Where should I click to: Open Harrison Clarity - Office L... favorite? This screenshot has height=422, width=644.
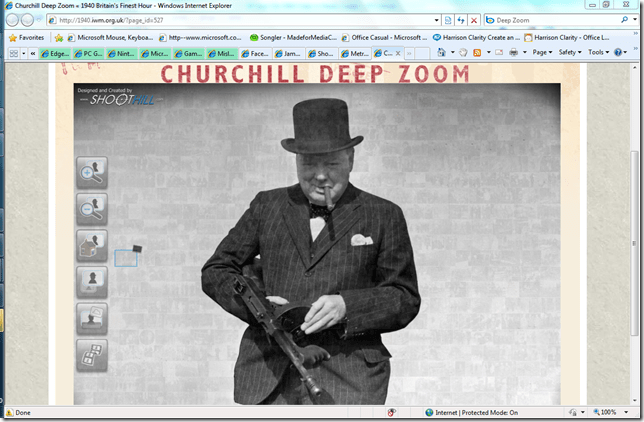point(567,37)
